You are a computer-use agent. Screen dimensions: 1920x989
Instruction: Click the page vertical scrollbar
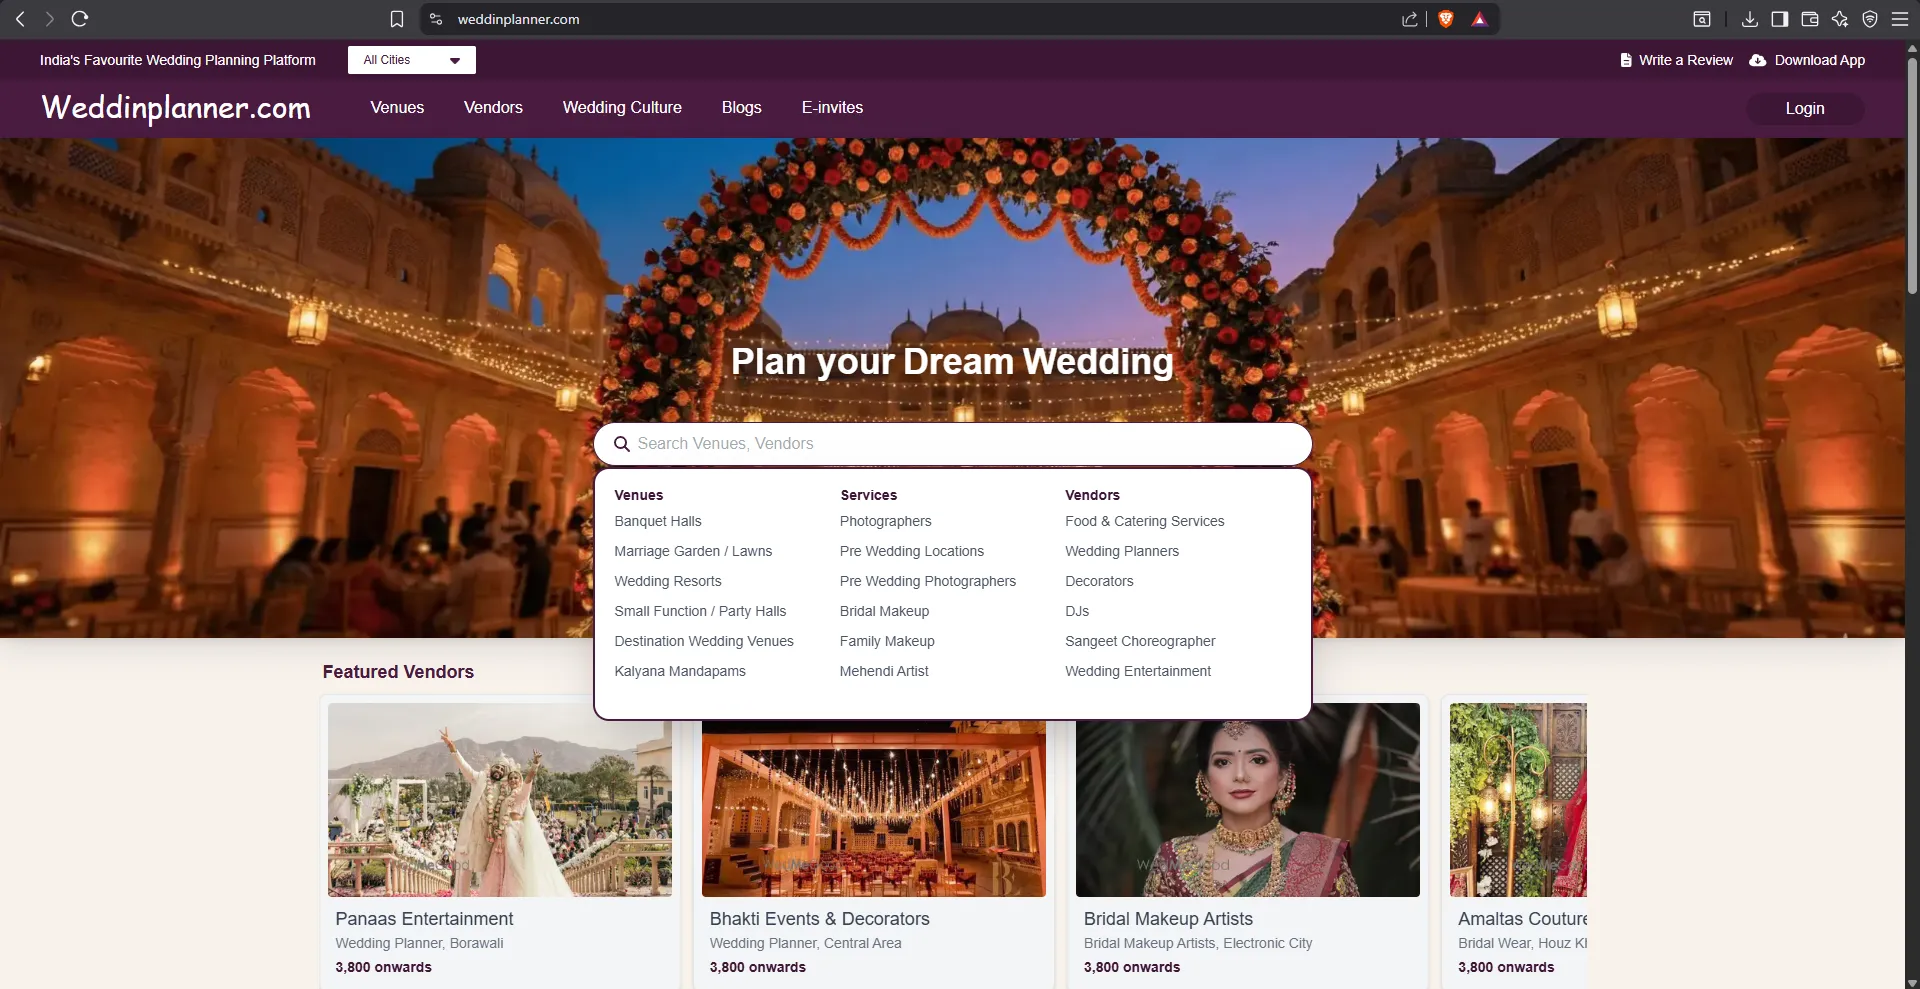coord(1912,175)
